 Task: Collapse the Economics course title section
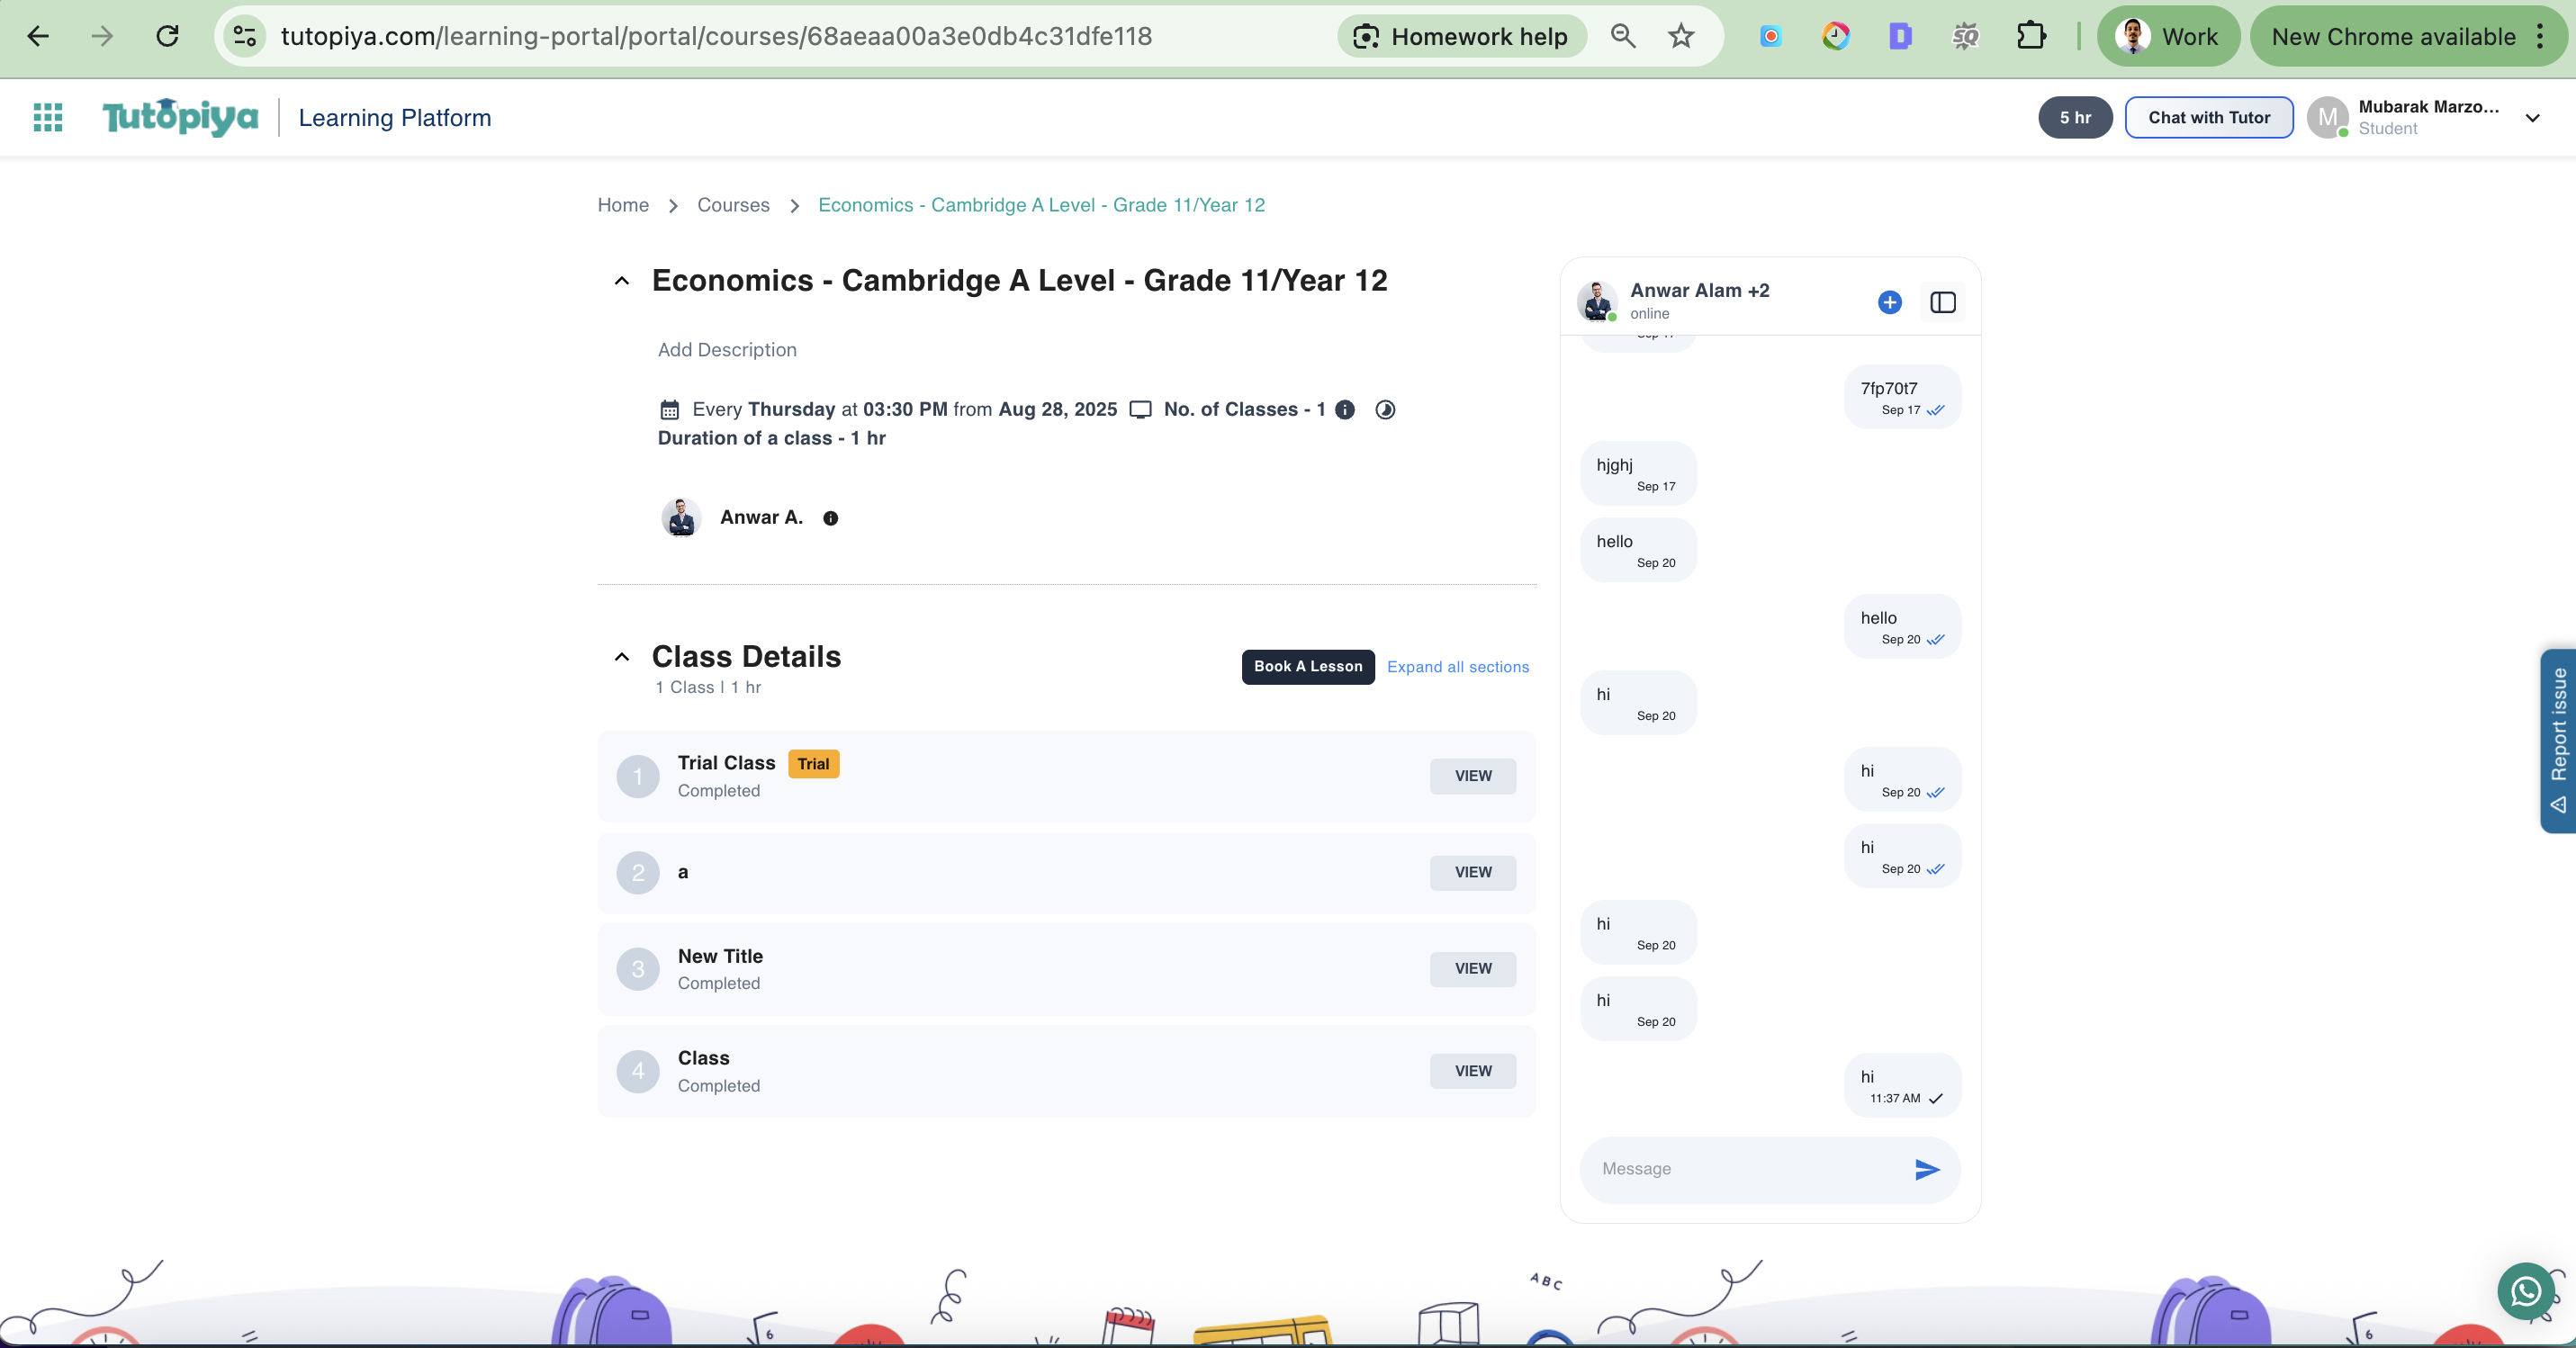point(622,281)
